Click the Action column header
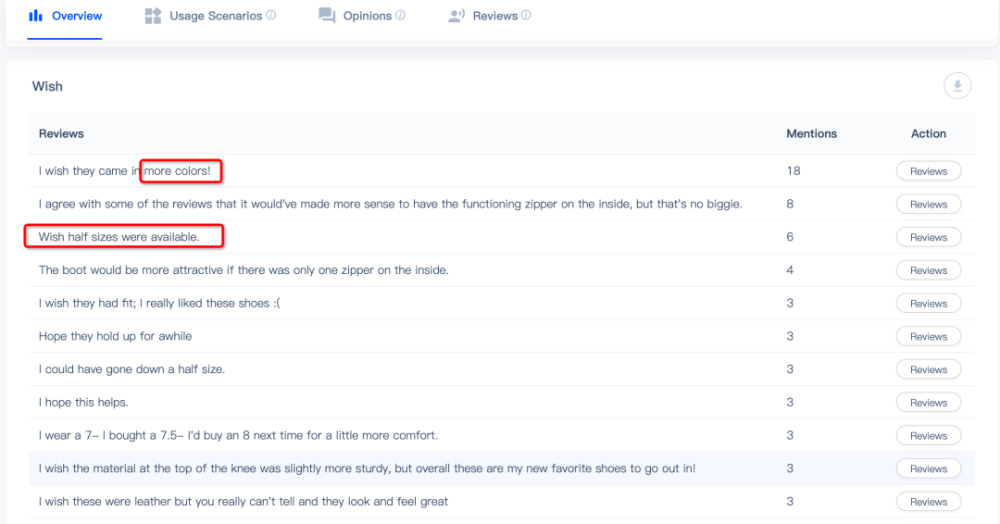 click(x=928, y=133)
